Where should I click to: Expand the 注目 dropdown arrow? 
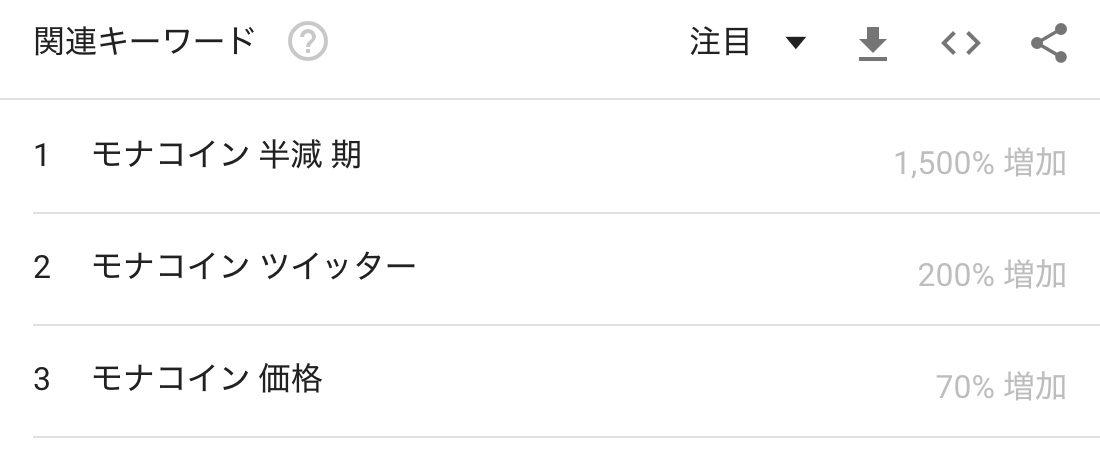tap(796, 44)
